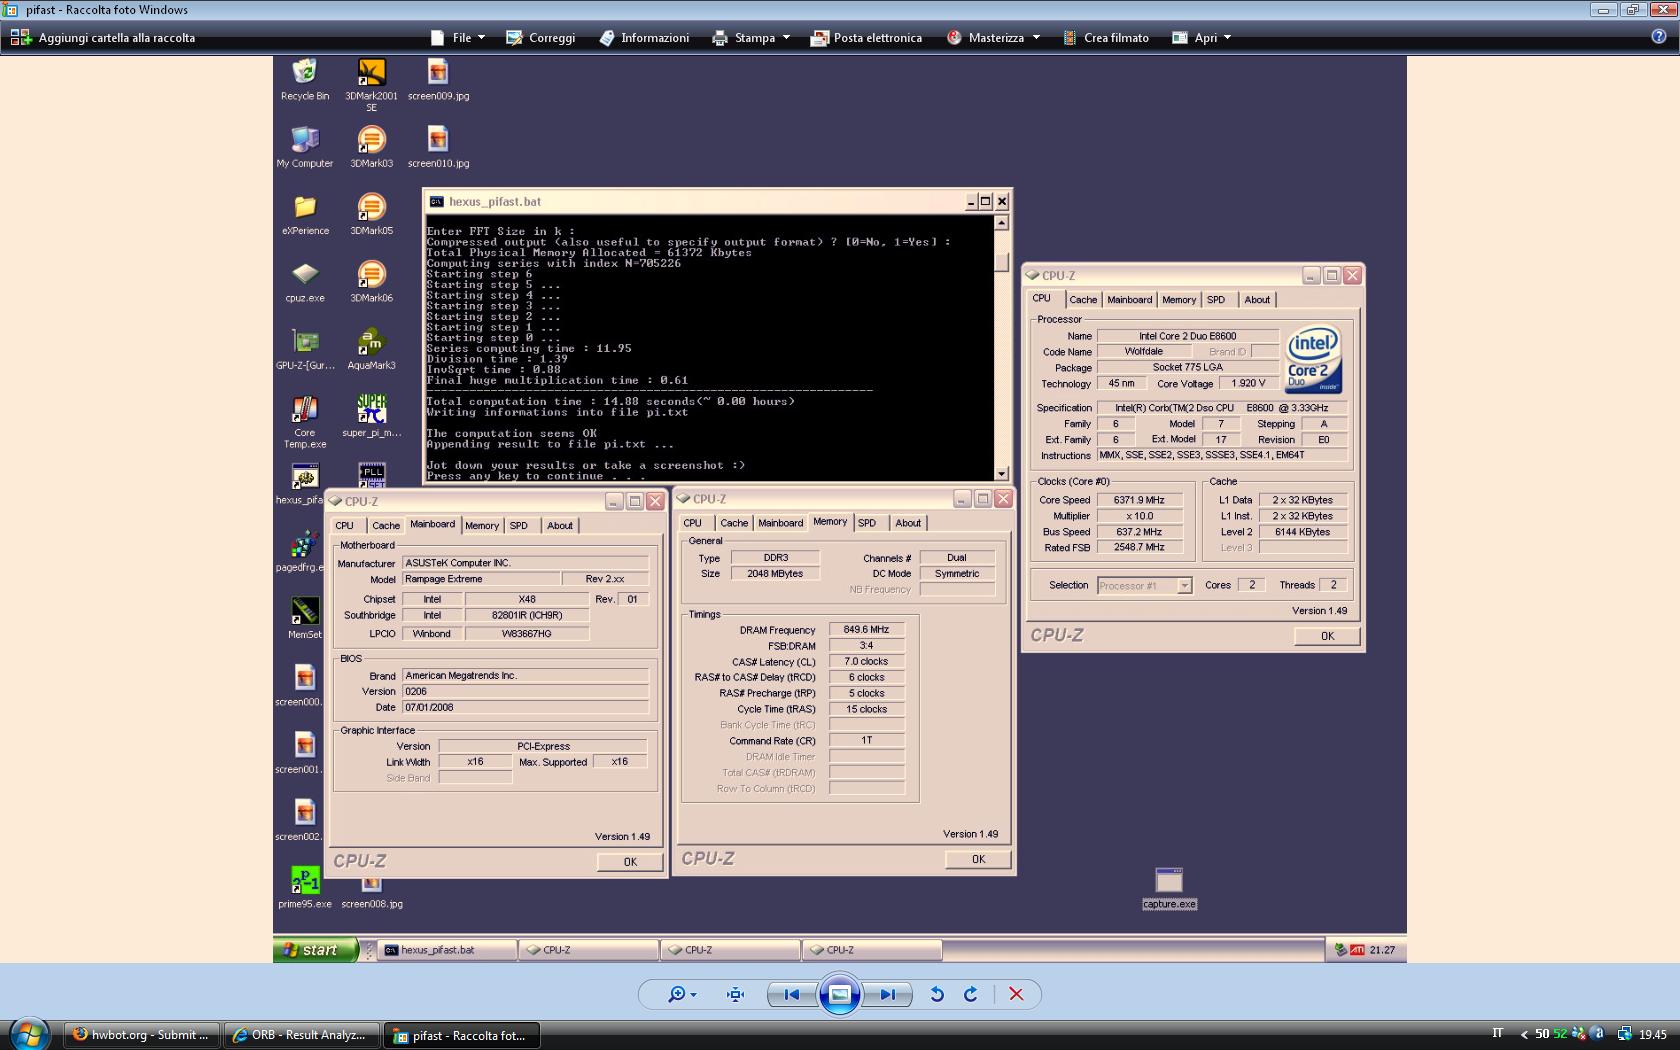Screen dimensions: 1680x1050
Task: Open Memory tab in right CPU-Z window
Action: (1179, 300)
